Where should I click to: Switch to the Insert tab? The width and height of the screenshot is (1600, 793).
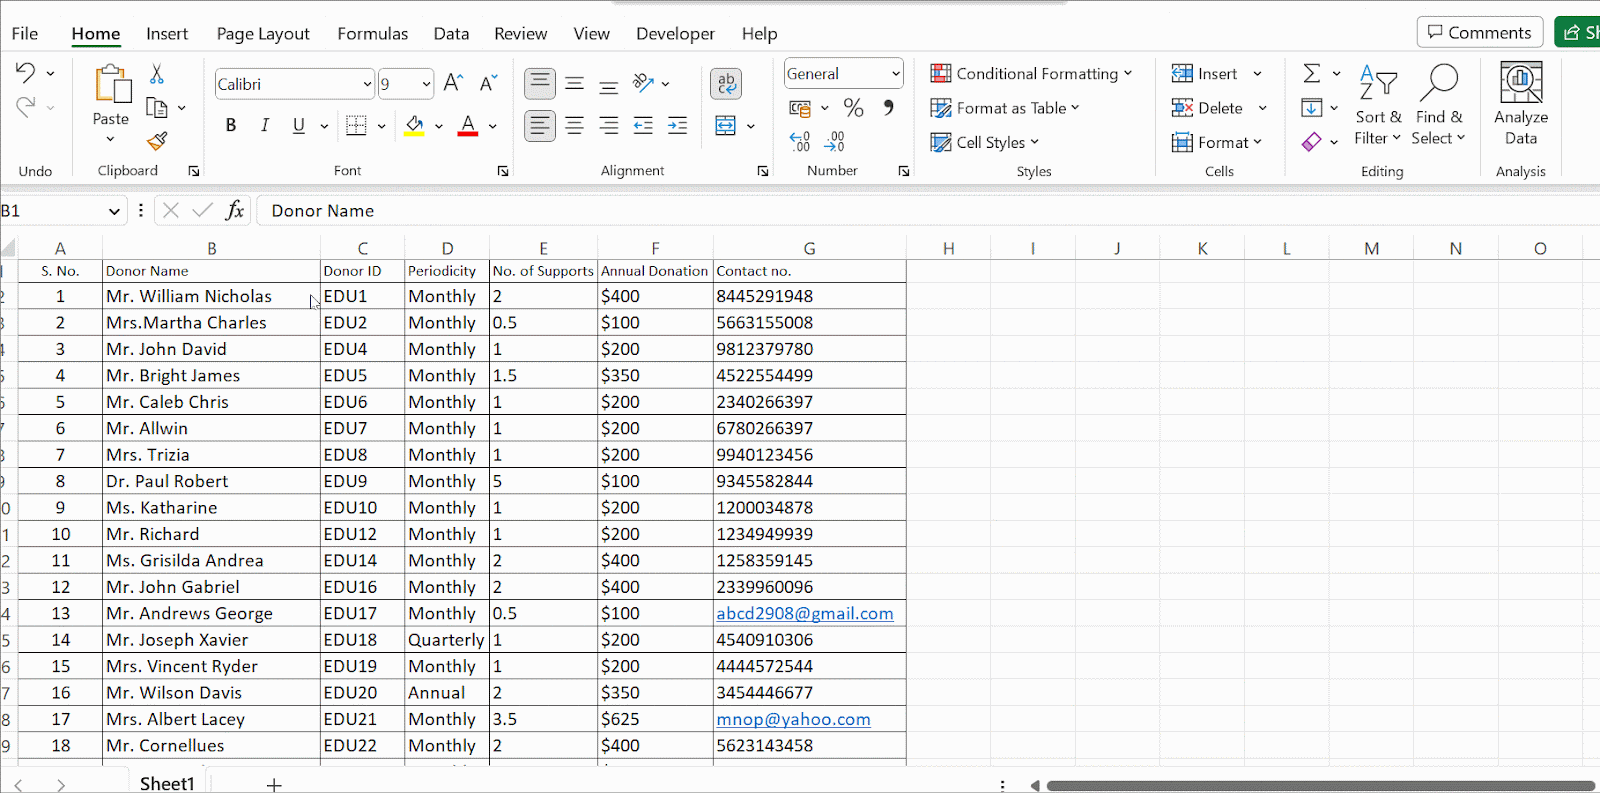click(x=167, y=33)
